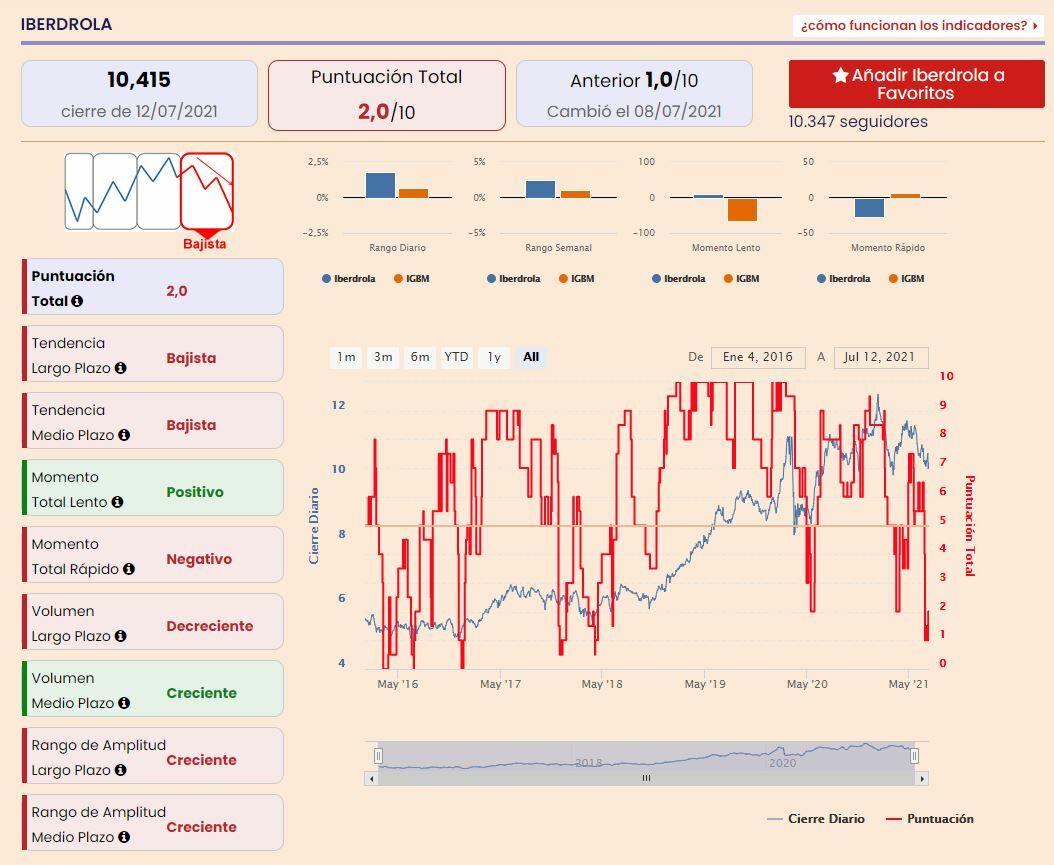Click Añadir Iberdrola a Favoritos button
Screen dimensions: 1054x865
click(916, 84)
